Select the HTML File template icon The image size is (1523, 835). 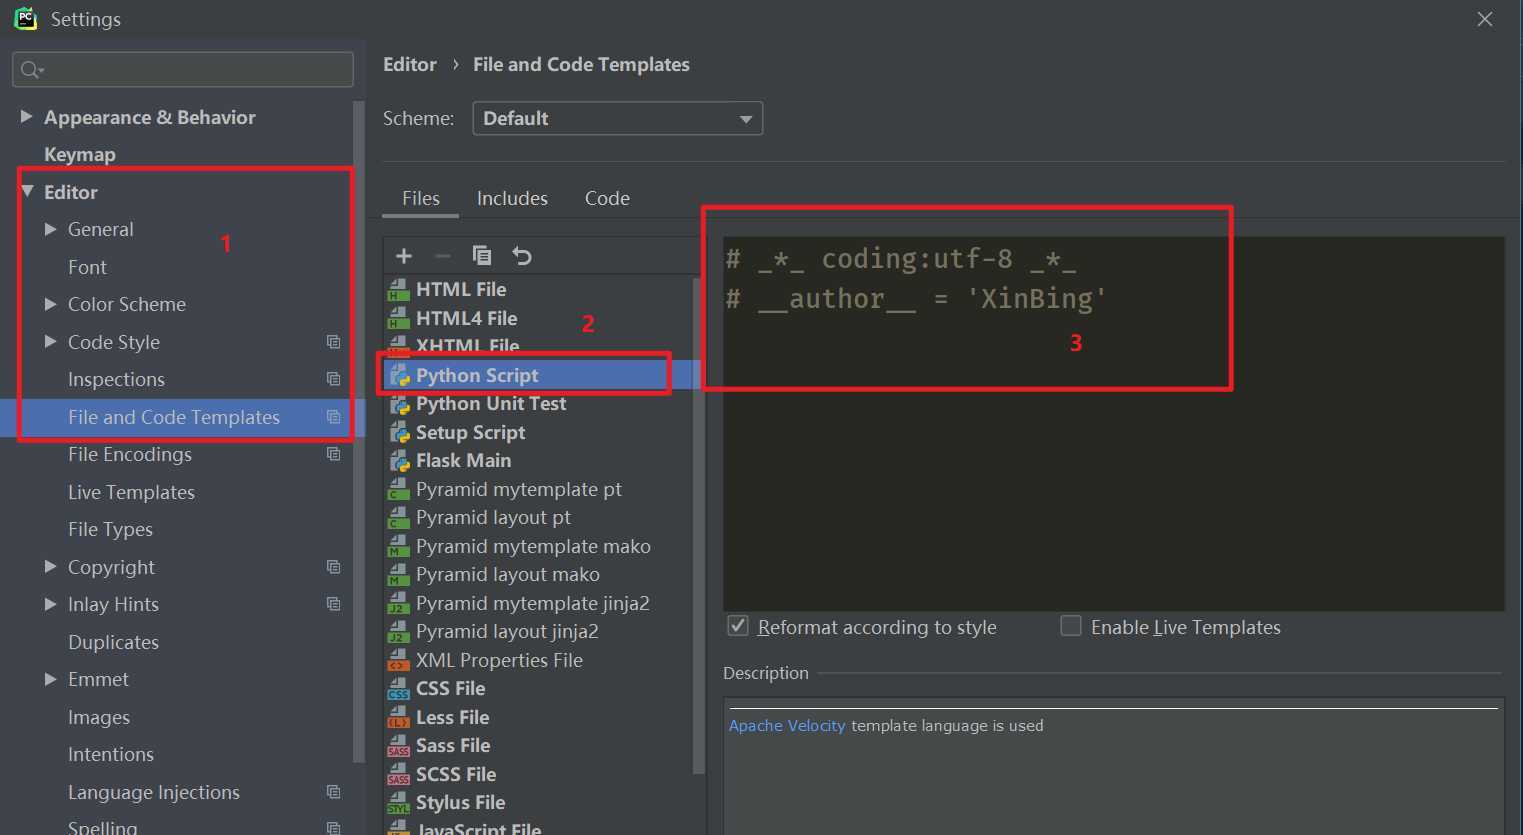pyautogui.click(x=399, y=290)
